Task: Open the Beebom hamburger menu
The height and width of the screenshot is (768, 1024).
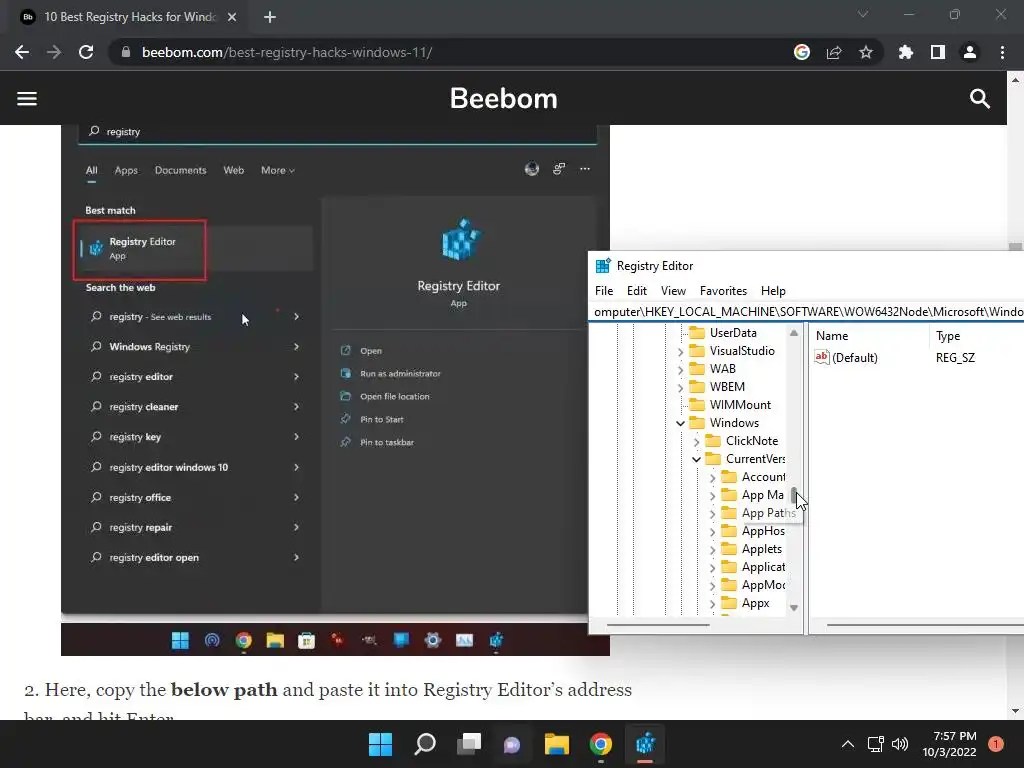Action: pyautogui.click(x=27, y=99)
